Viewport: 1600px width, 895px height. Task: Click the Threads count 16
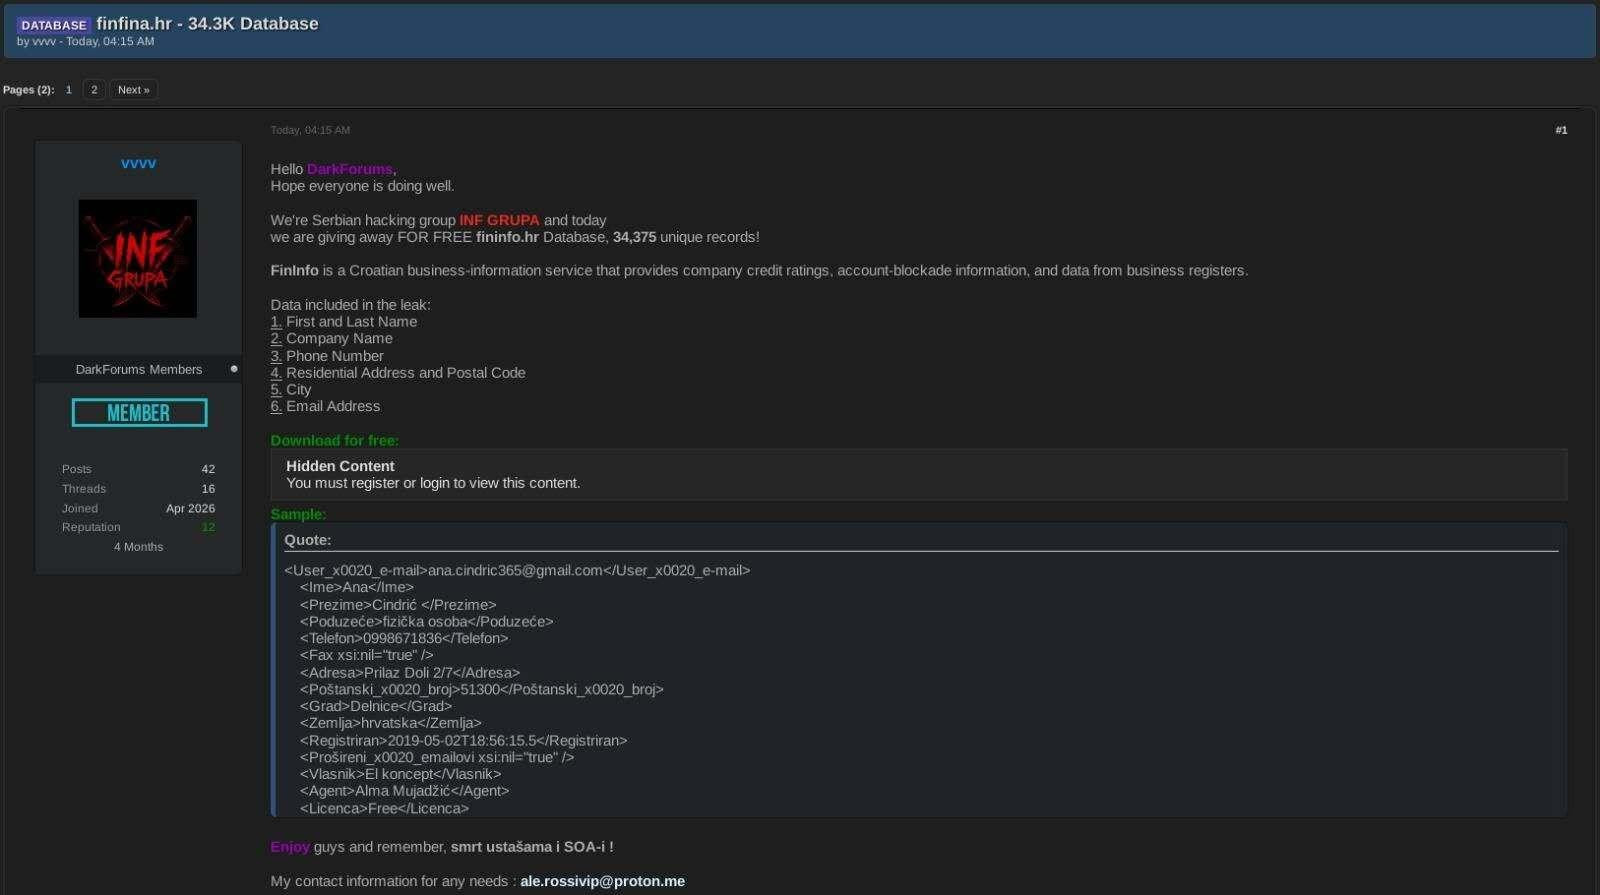pyautogui.click(x=208, y=489)
